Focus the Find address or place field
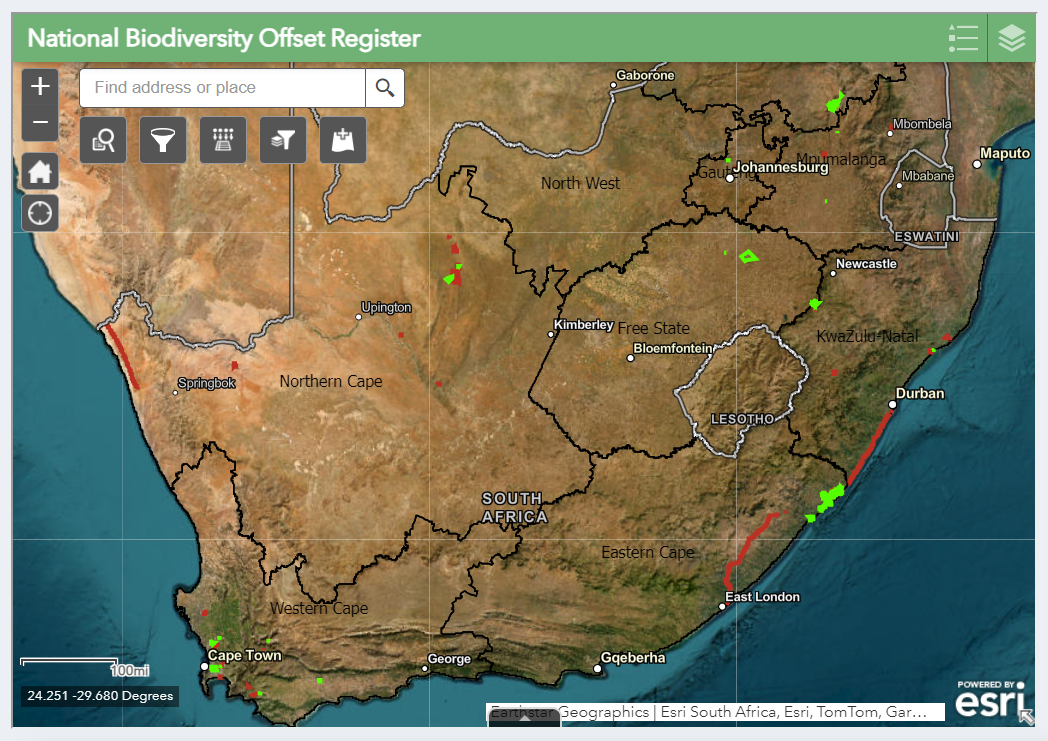This screenshot has height=741, width=1048. (223, 88)
